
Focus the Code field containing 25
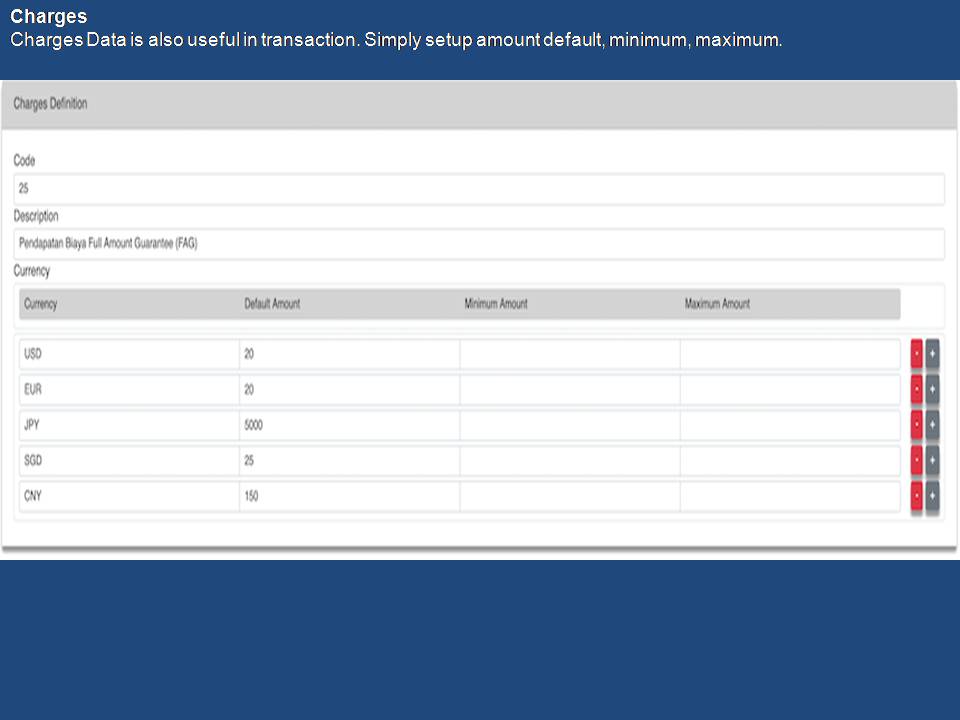(479, 189)
